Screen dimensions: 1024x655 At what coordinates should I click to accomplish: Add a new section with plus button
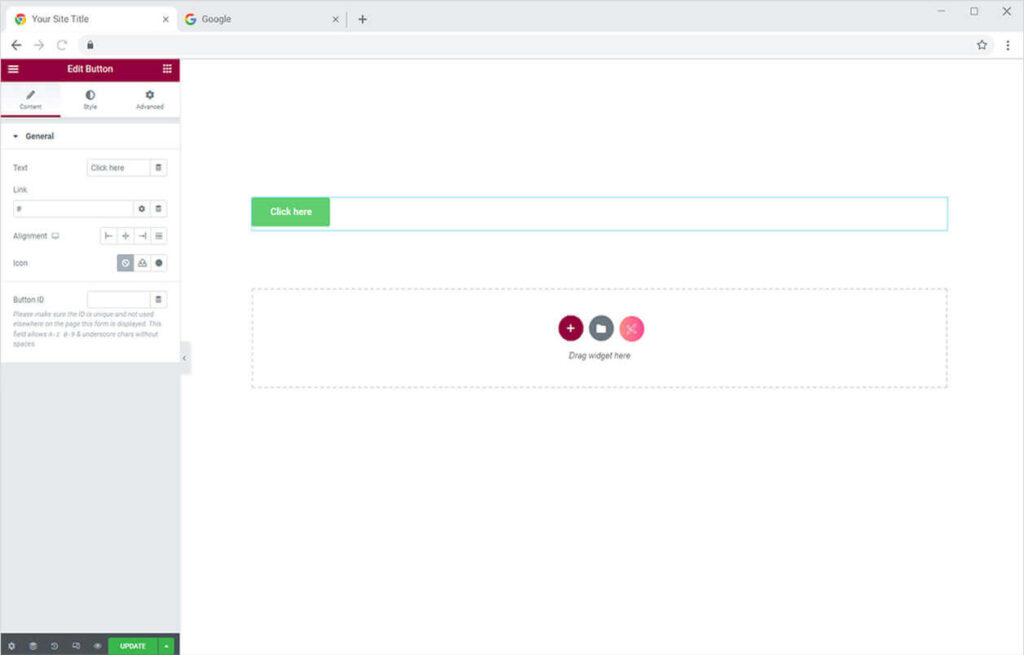(x=570, y=328)
